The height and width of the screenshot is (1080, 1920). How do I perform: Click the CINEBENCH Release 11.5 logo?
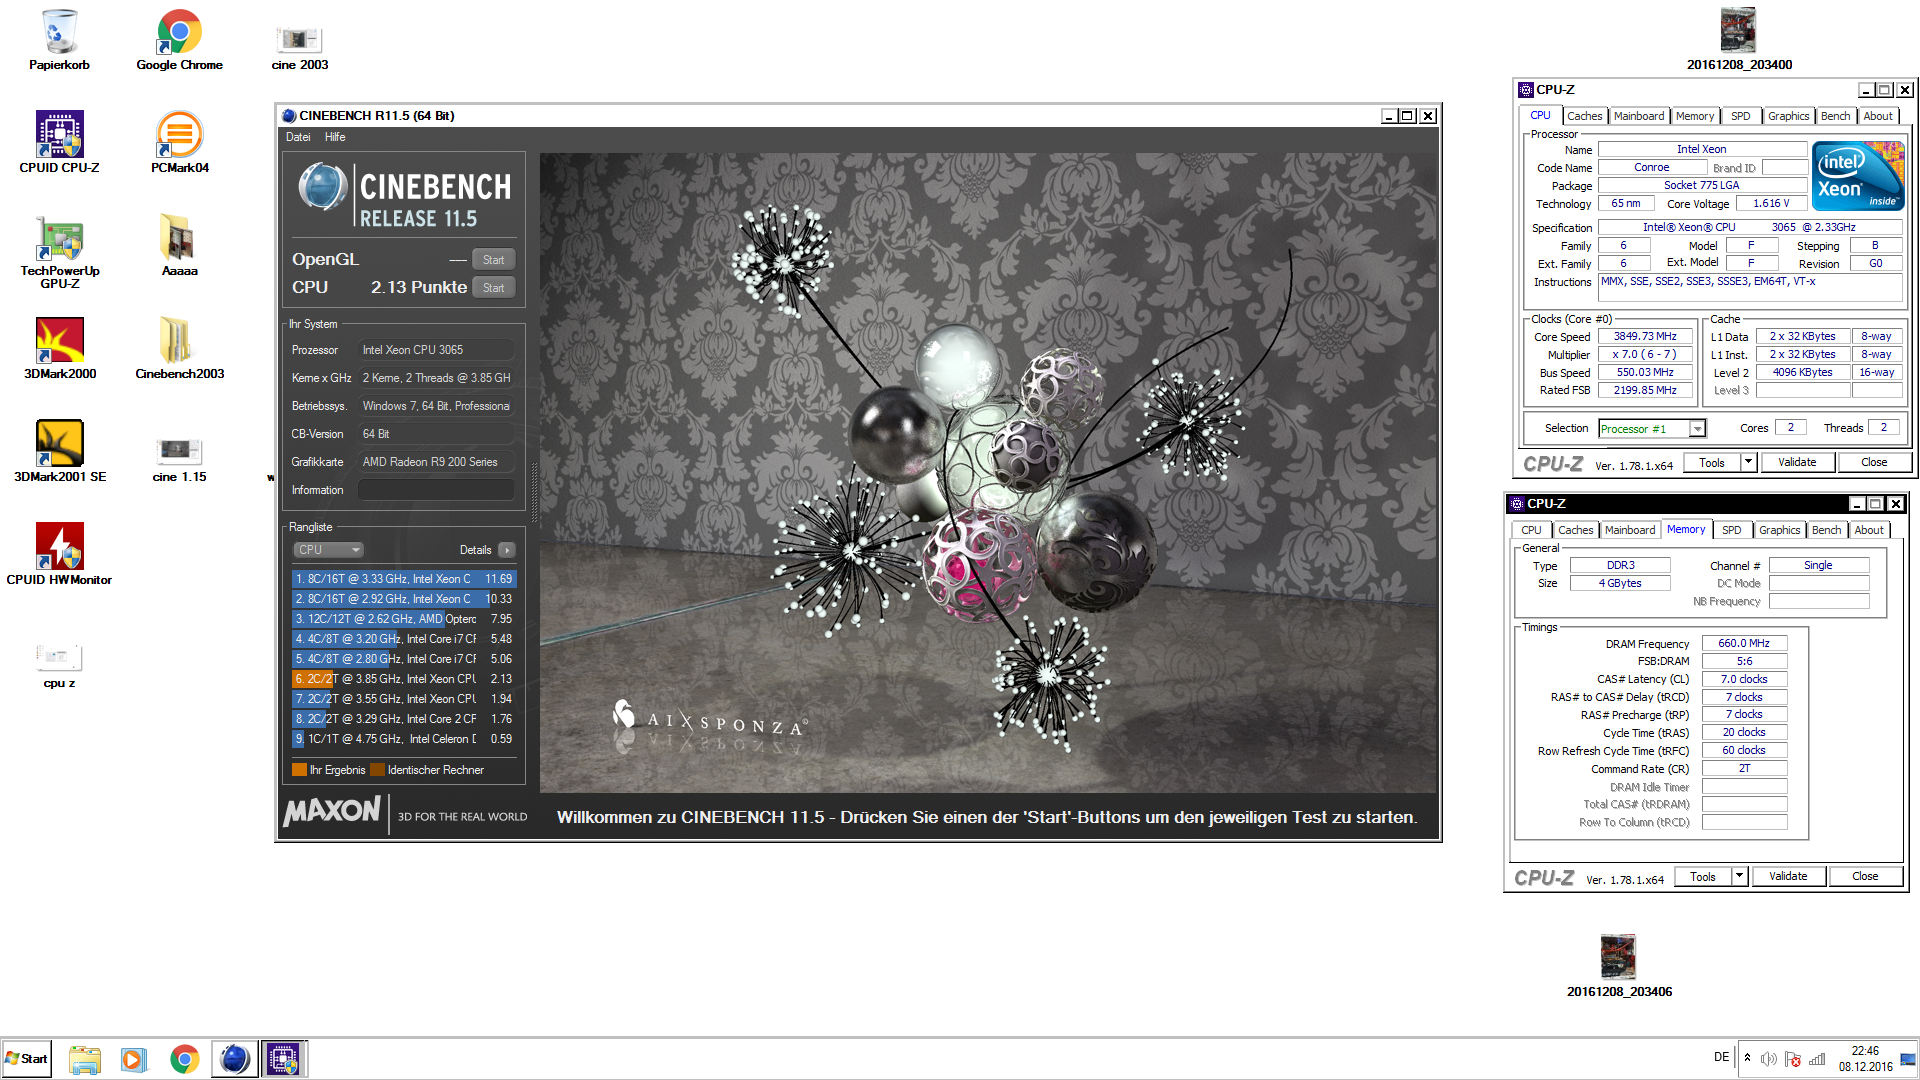tap(404, 195)
